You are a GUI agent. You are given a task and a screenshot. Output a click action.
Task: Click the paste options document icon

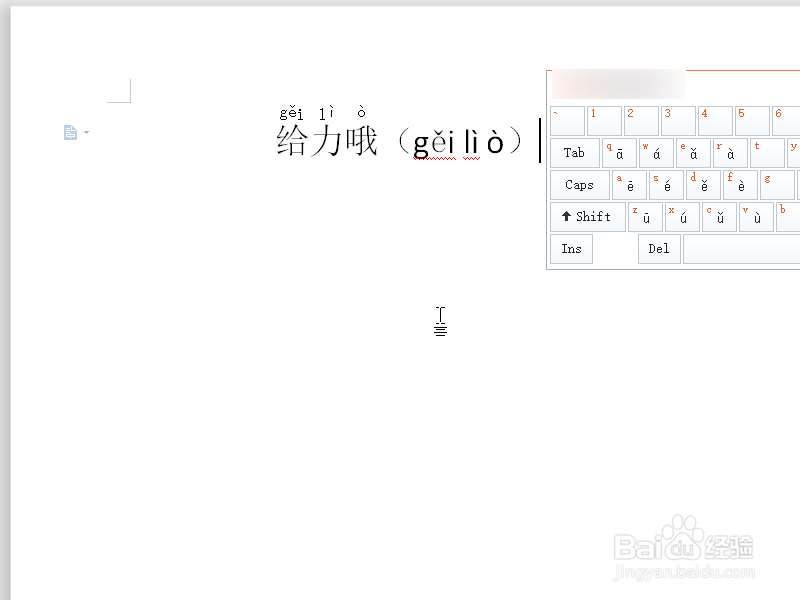click(70, 132)
